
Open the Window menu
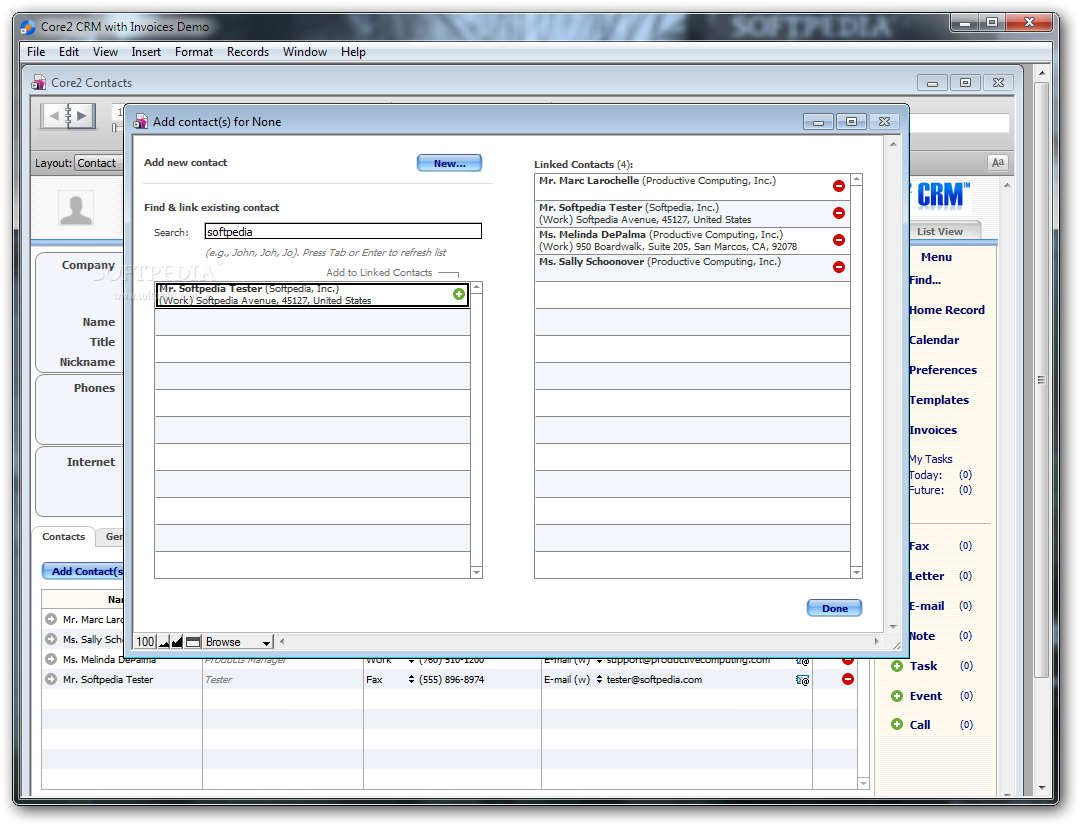[x=304, y=52]
